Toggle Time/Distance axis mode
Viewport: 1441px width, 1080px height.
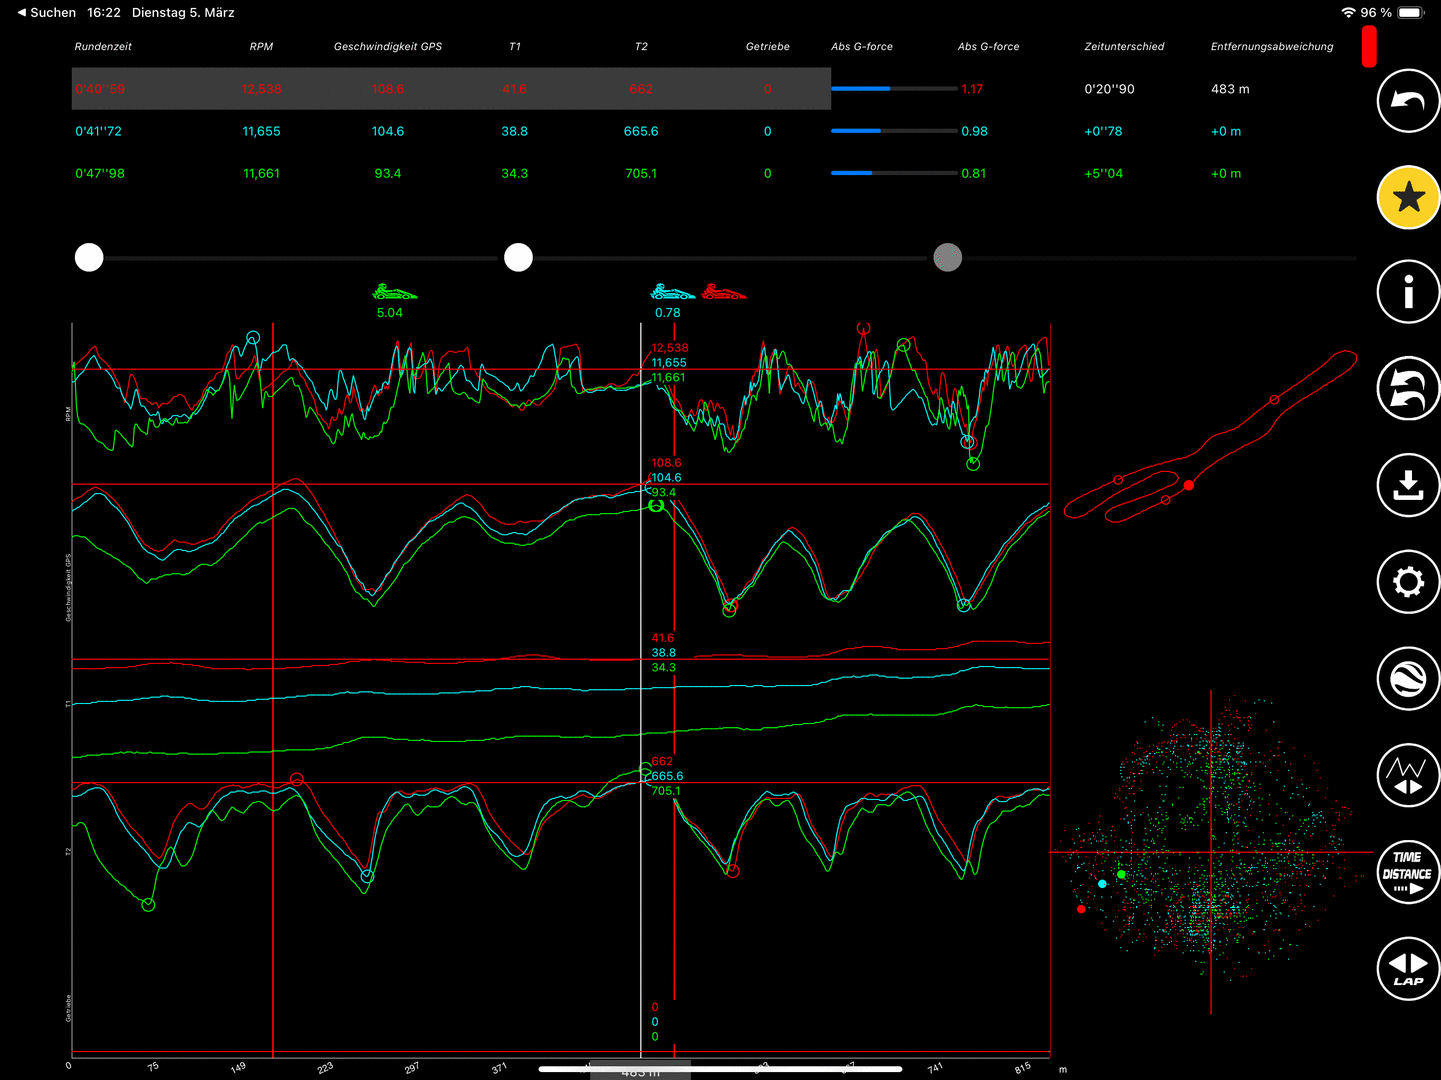click(x=1408, y=871)
